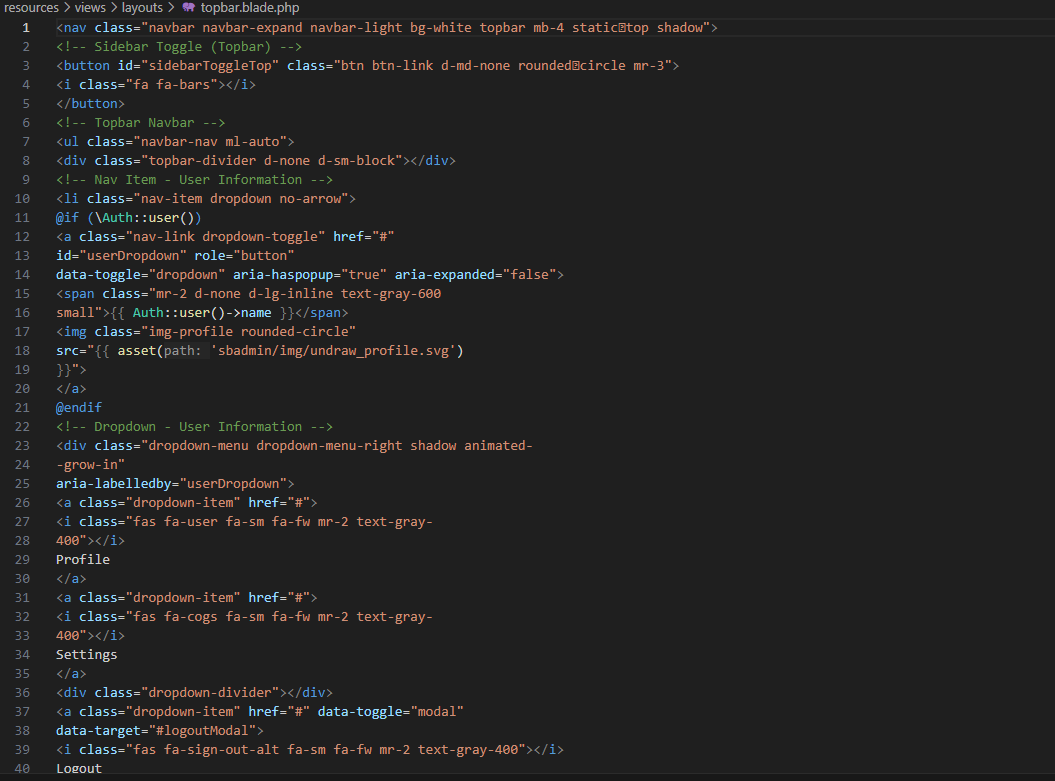This screenshot has width=1055, height=781.
Task: Click the Logout text on line 40
Action: click(x=79, y=768)
